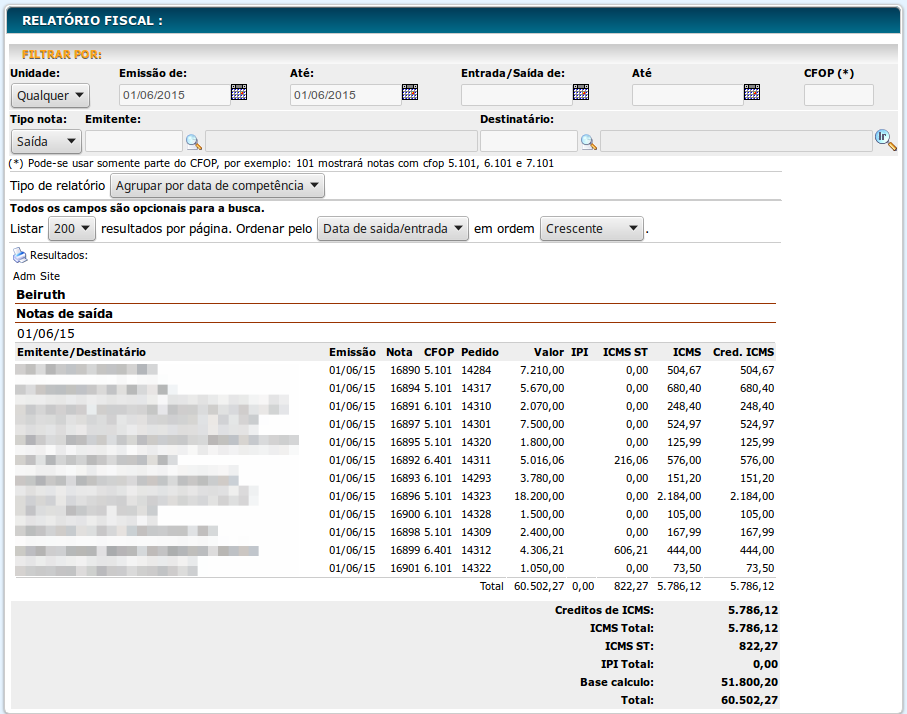Select the Crescente order dropdown
This screenshot has height=714, width=907.
[592, 229]
